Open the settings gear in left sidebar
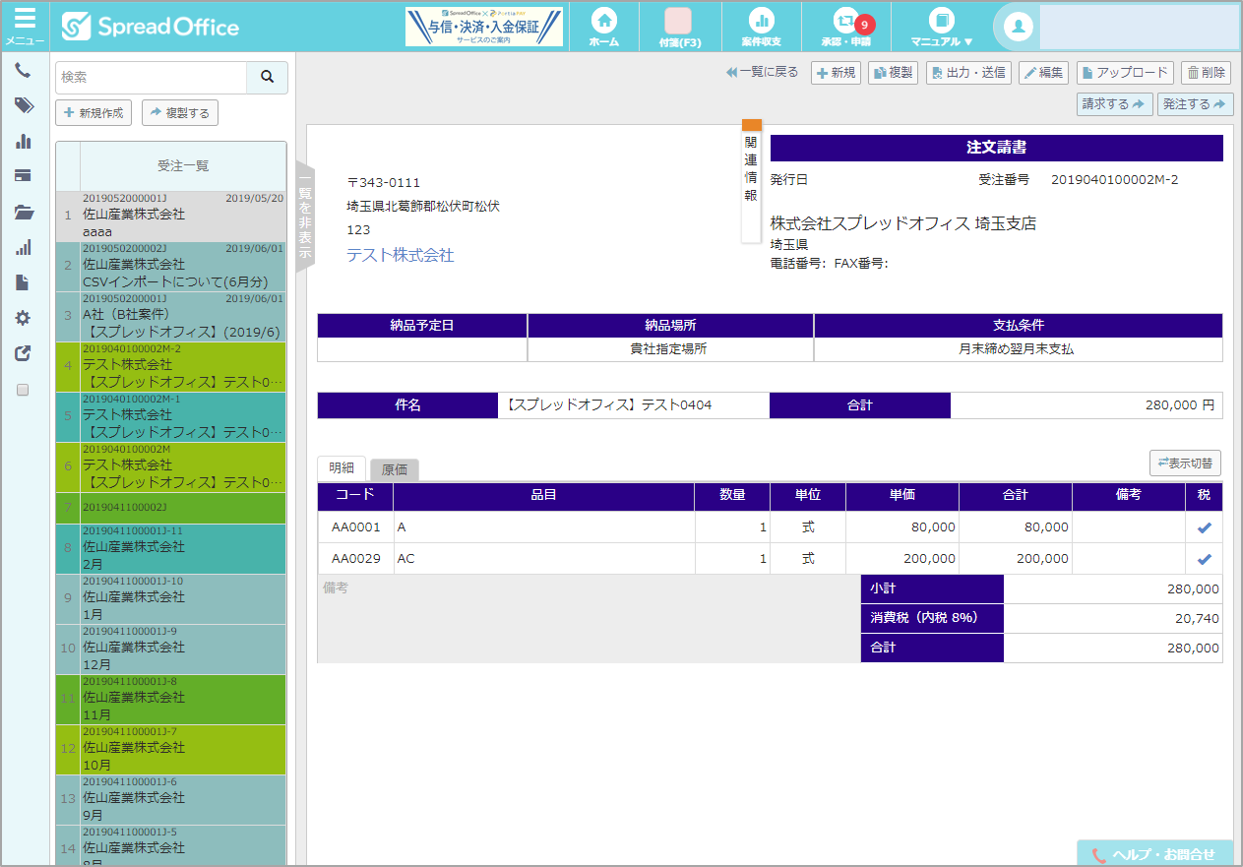The height and width of the screenshot is (867, 1243). [23, 318]
